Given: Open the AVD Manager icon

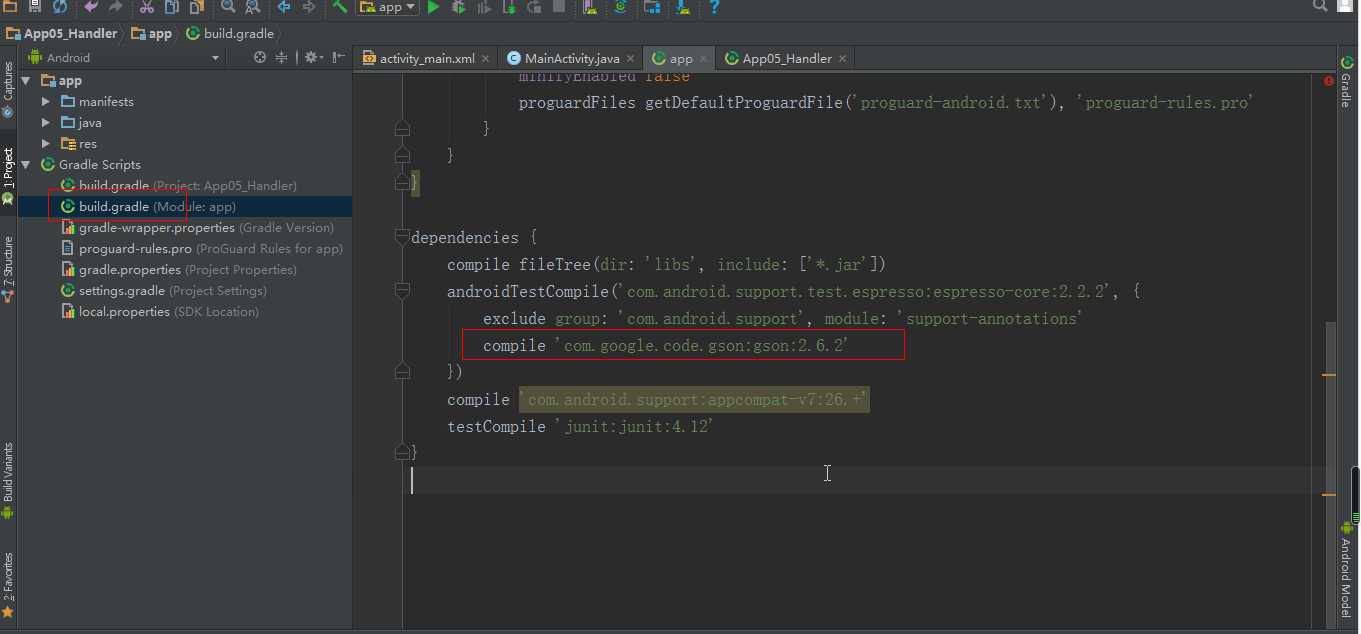Looking at the screenshot, I should pyautogui.click(x=590, y=6).
